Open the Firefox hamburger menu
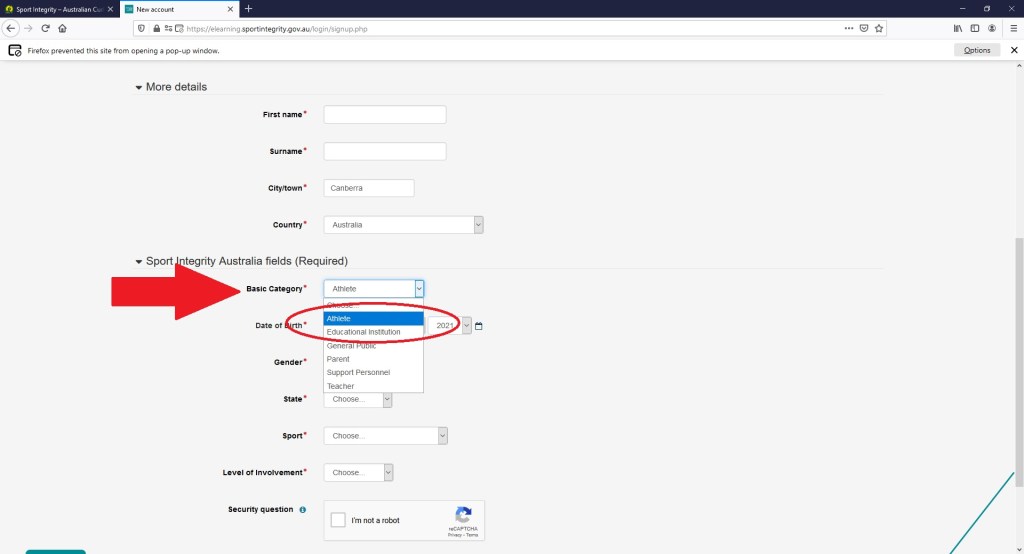Screen dimensions: 1024x554 tap(1013, 28)
